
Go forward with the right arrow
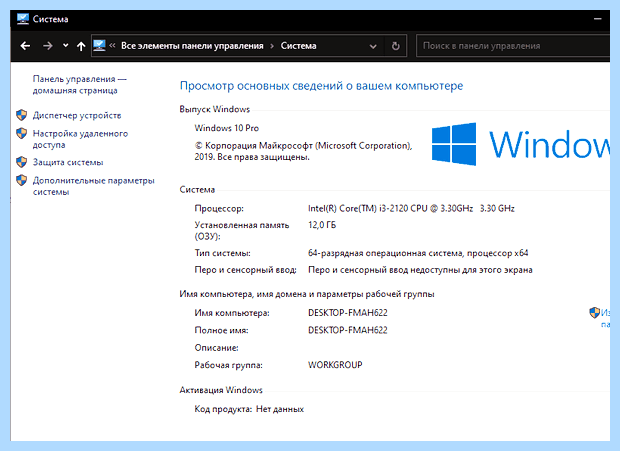[47, 46]
